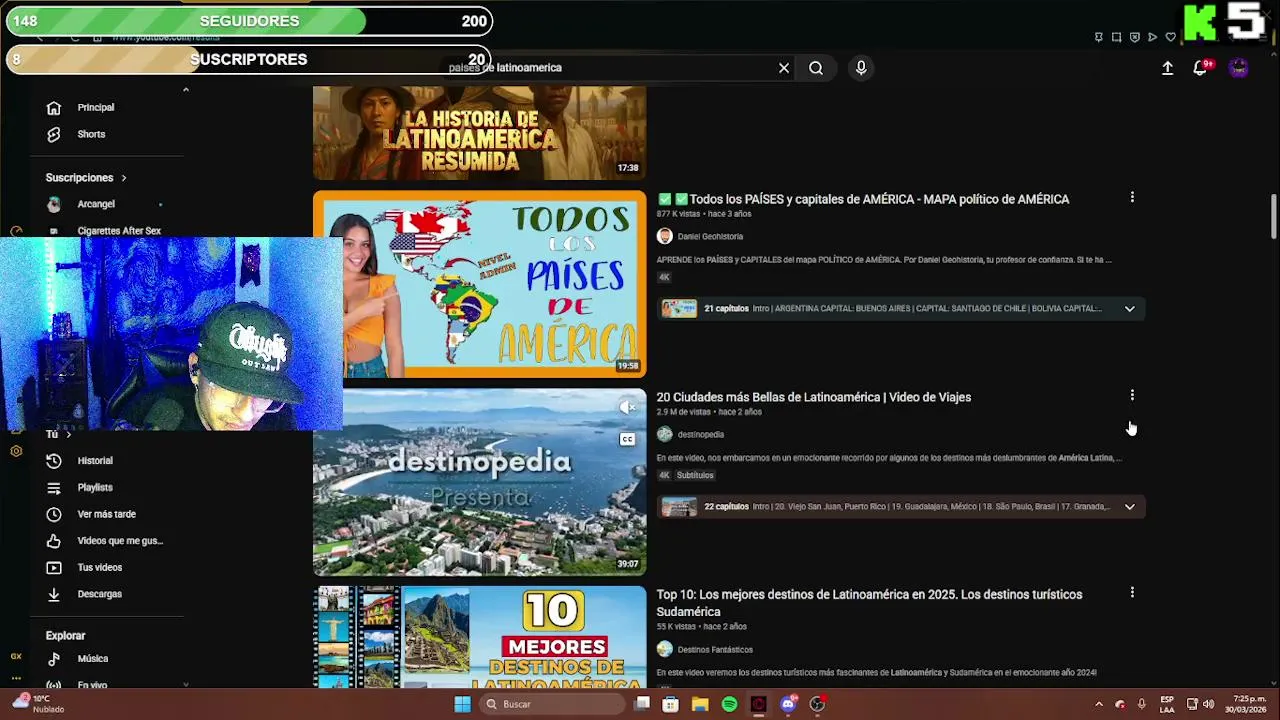
Task: Open video title Todos los PAÍSES y capitales
Action: pos(863,199)
